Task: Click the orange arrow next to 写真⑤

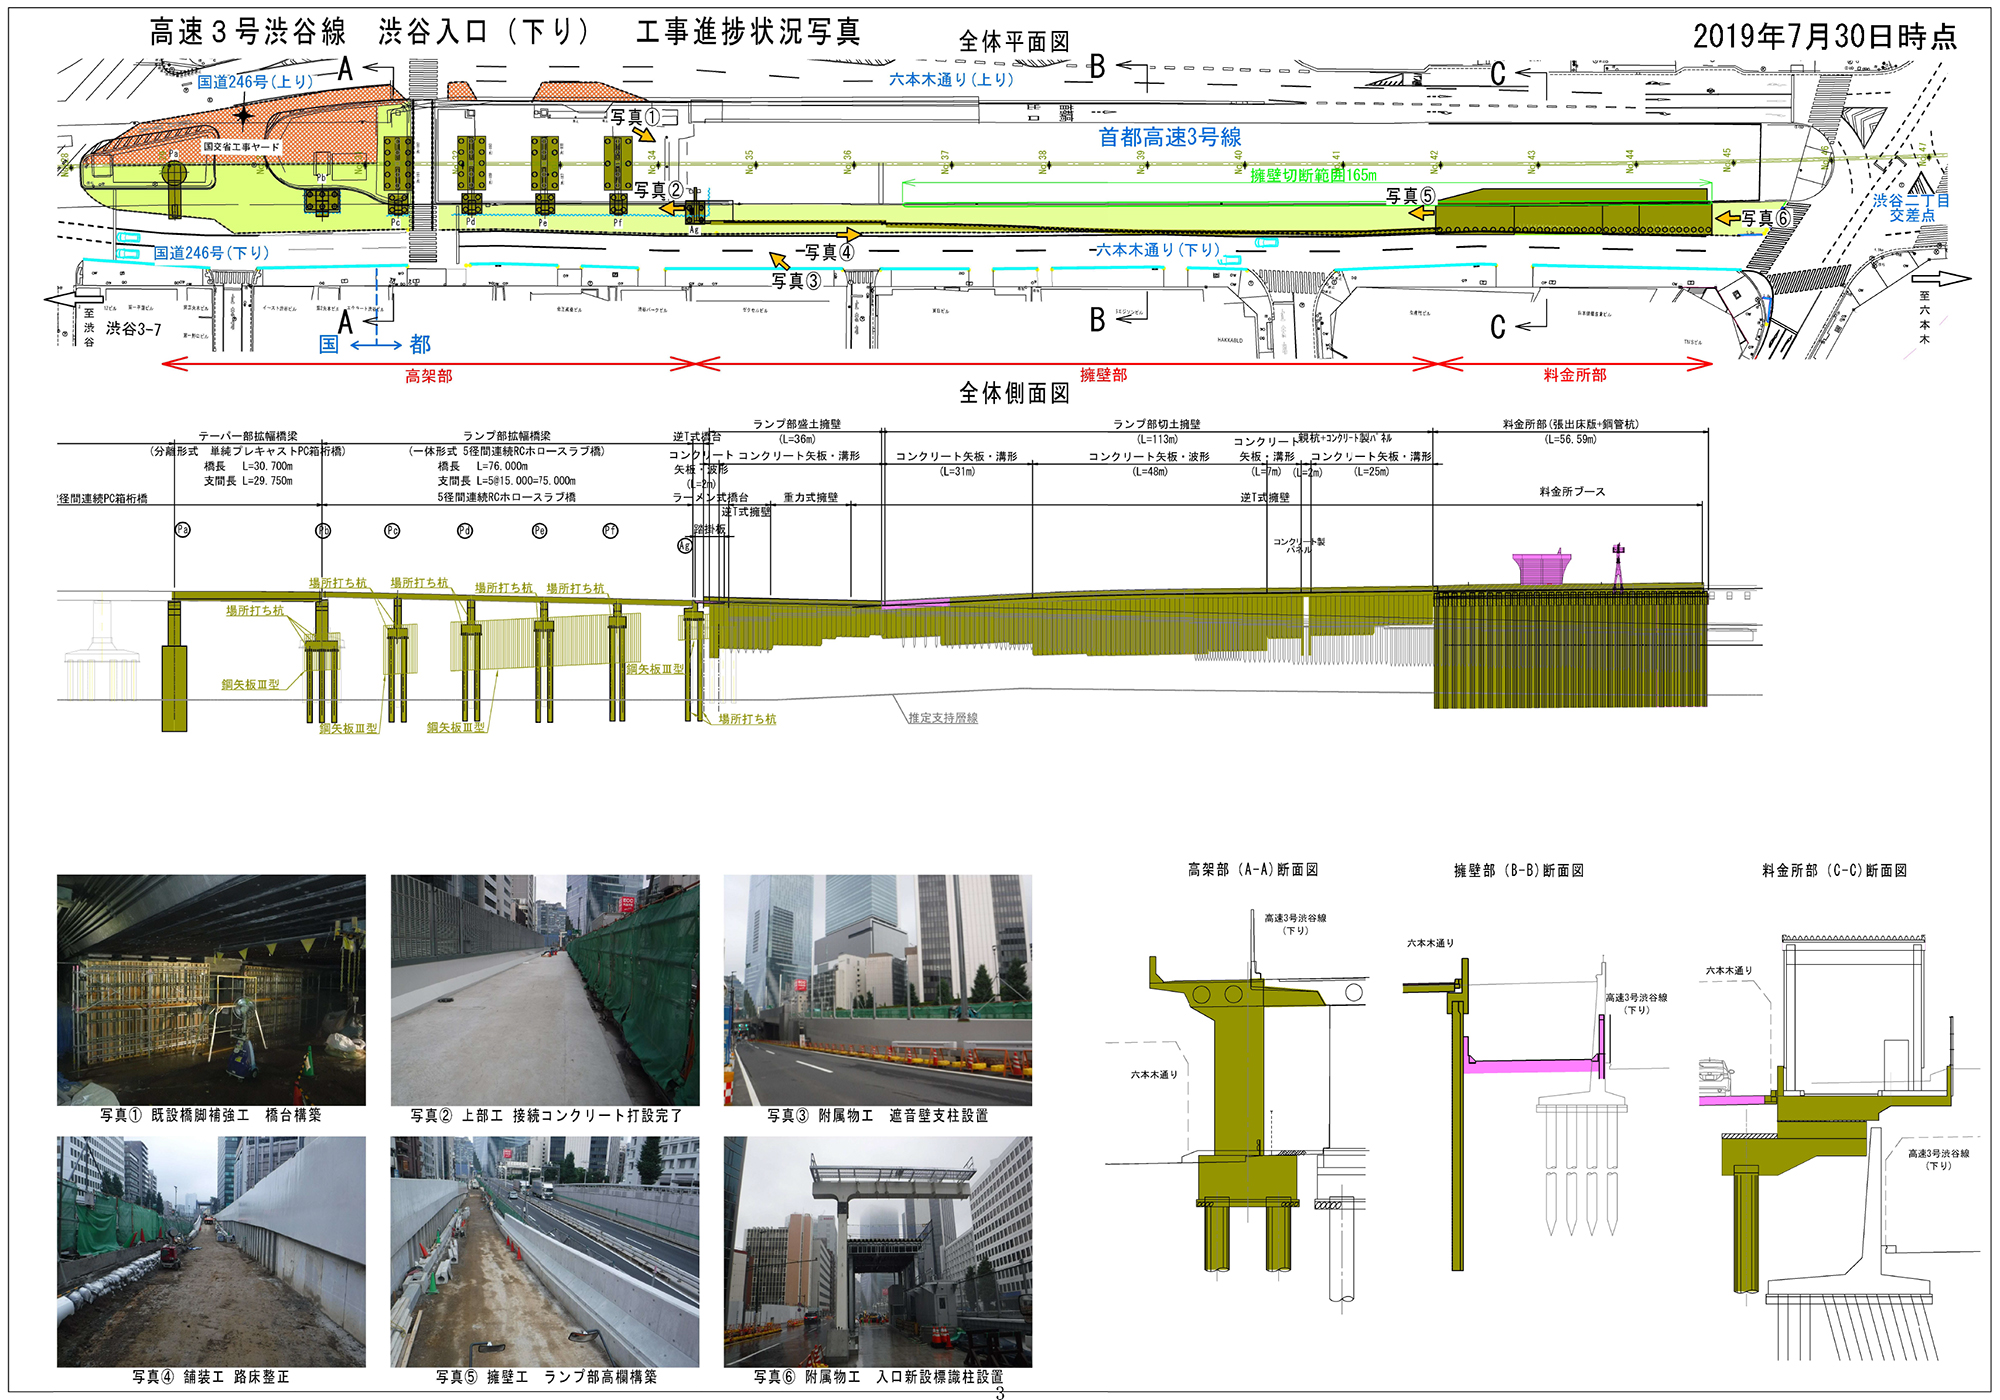Action: tap(1421, 212)
